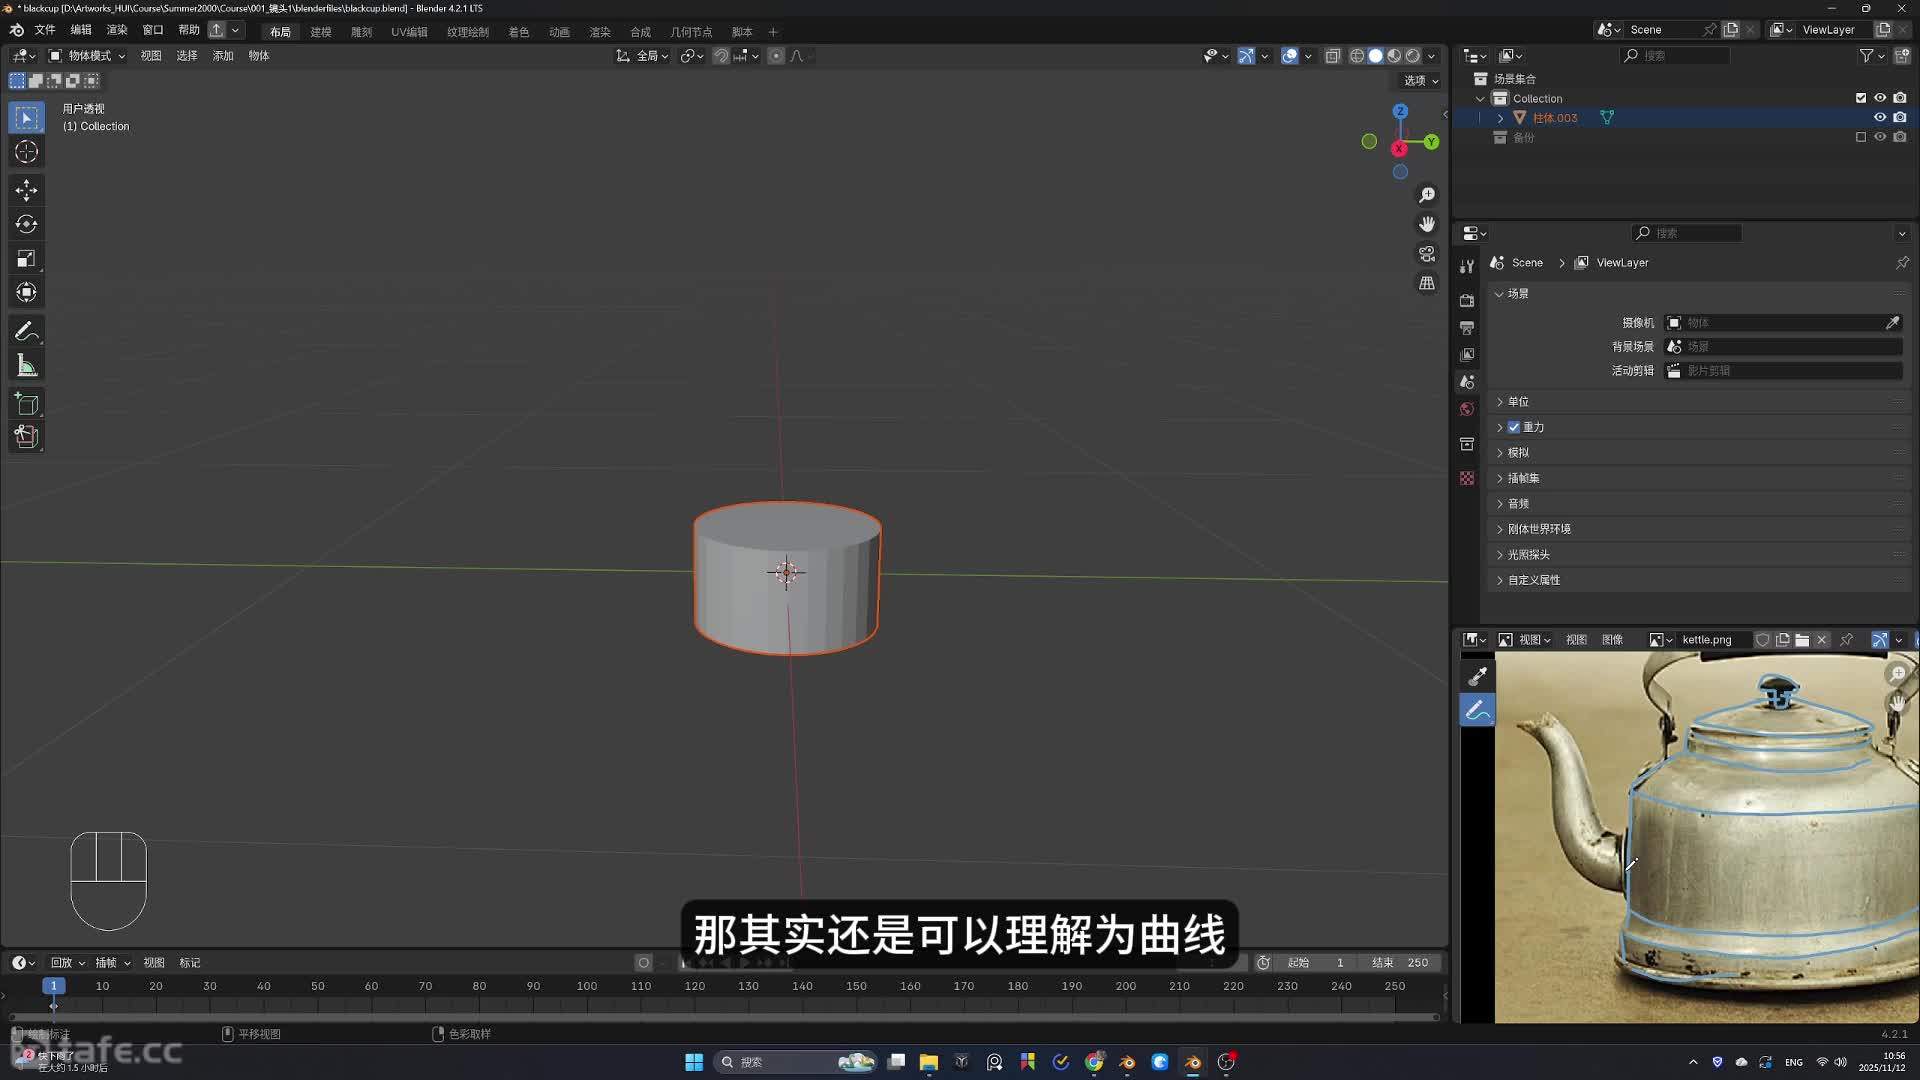Click frame 100 on the timeline
Image resolution: width=1920 pixels, height=1080 pixels.
tap(587, 987)
